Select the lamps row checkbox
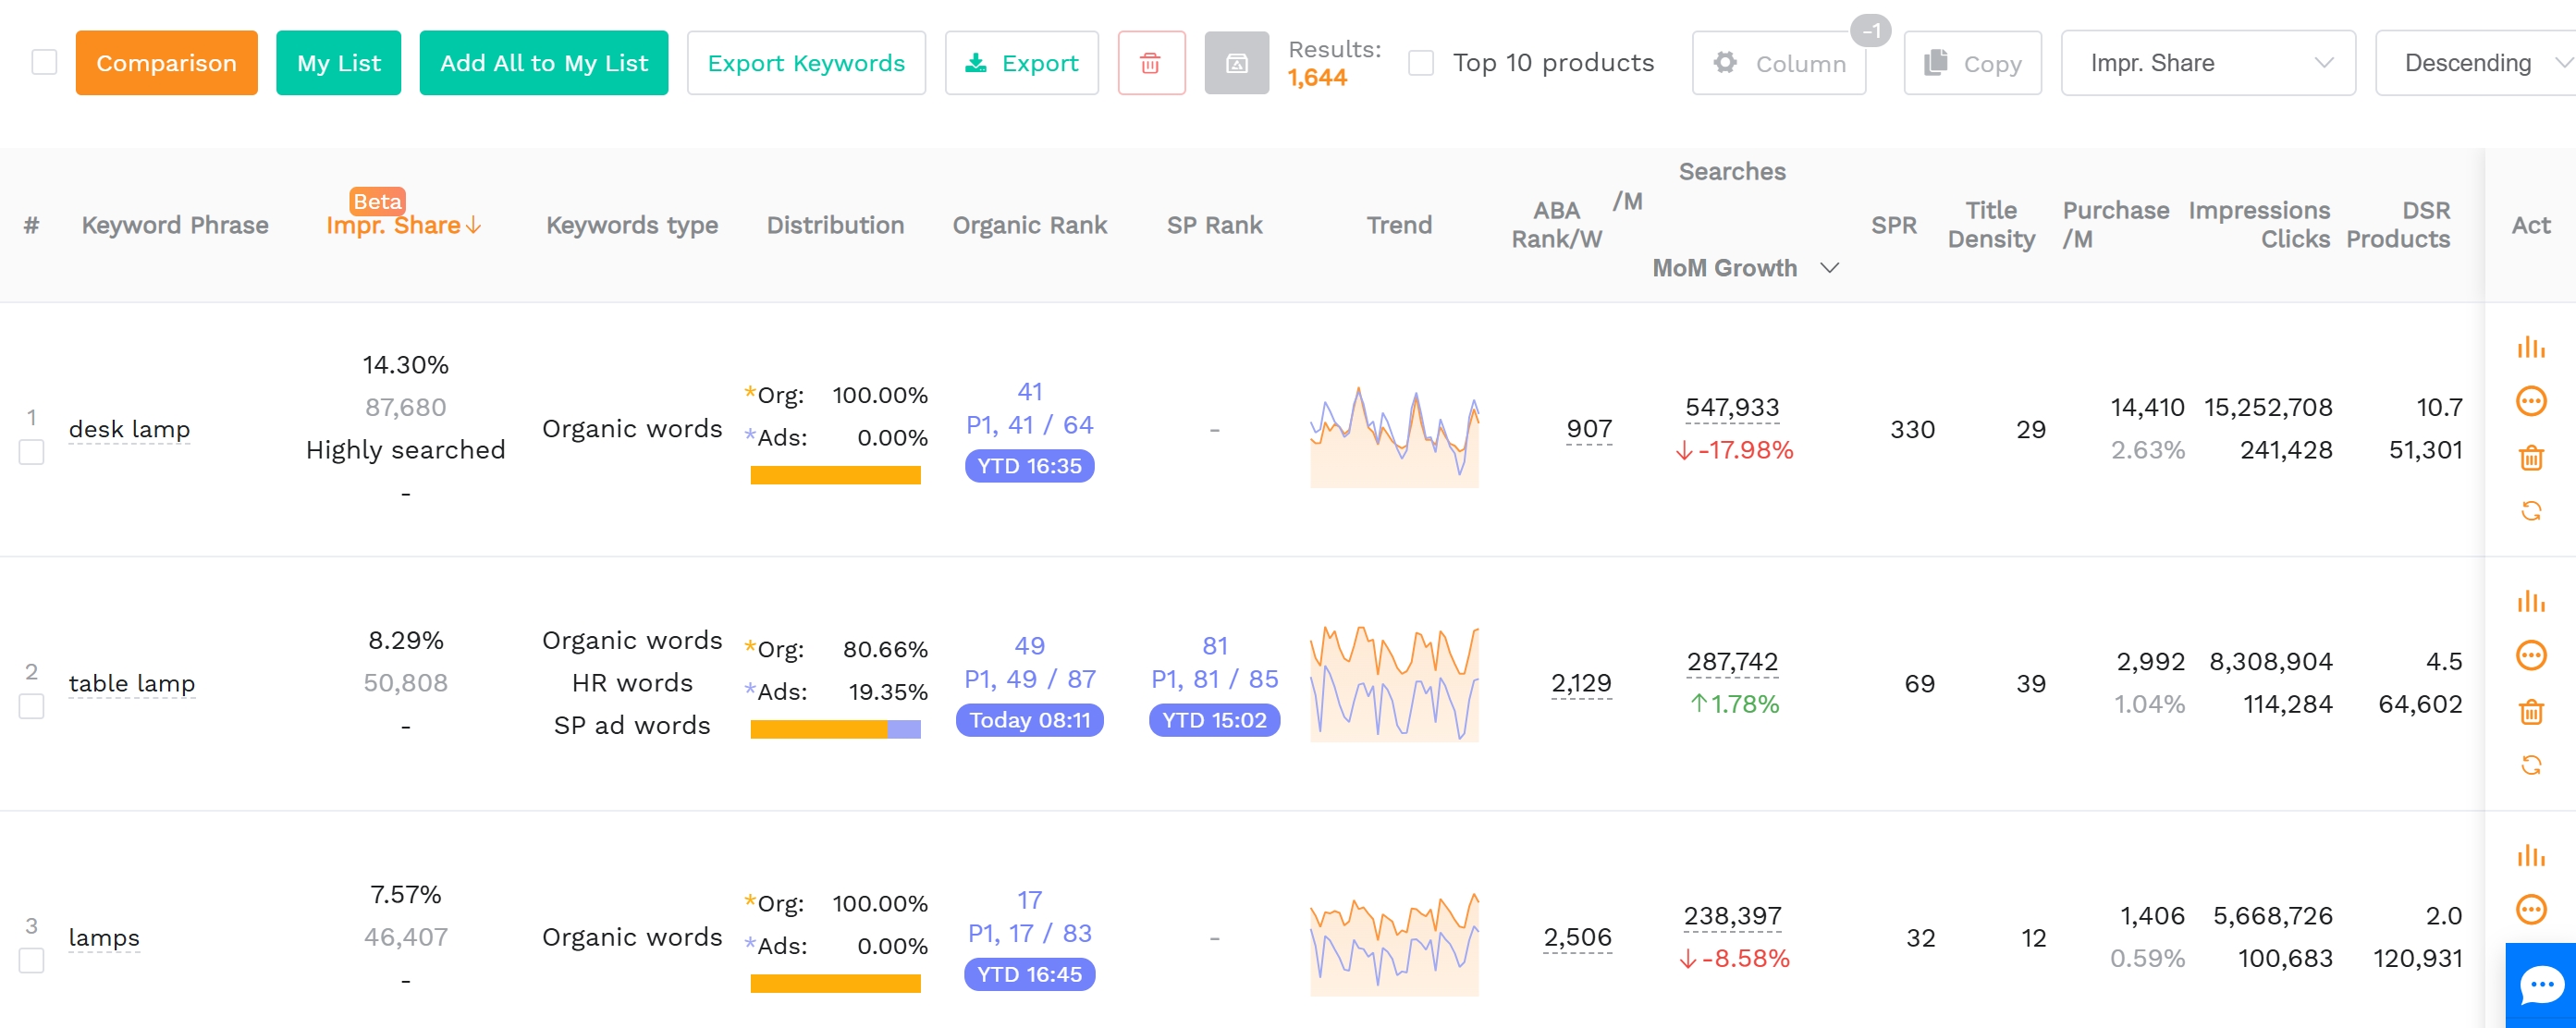Viewport: 2576px width, 1028px height. [31, 961]
